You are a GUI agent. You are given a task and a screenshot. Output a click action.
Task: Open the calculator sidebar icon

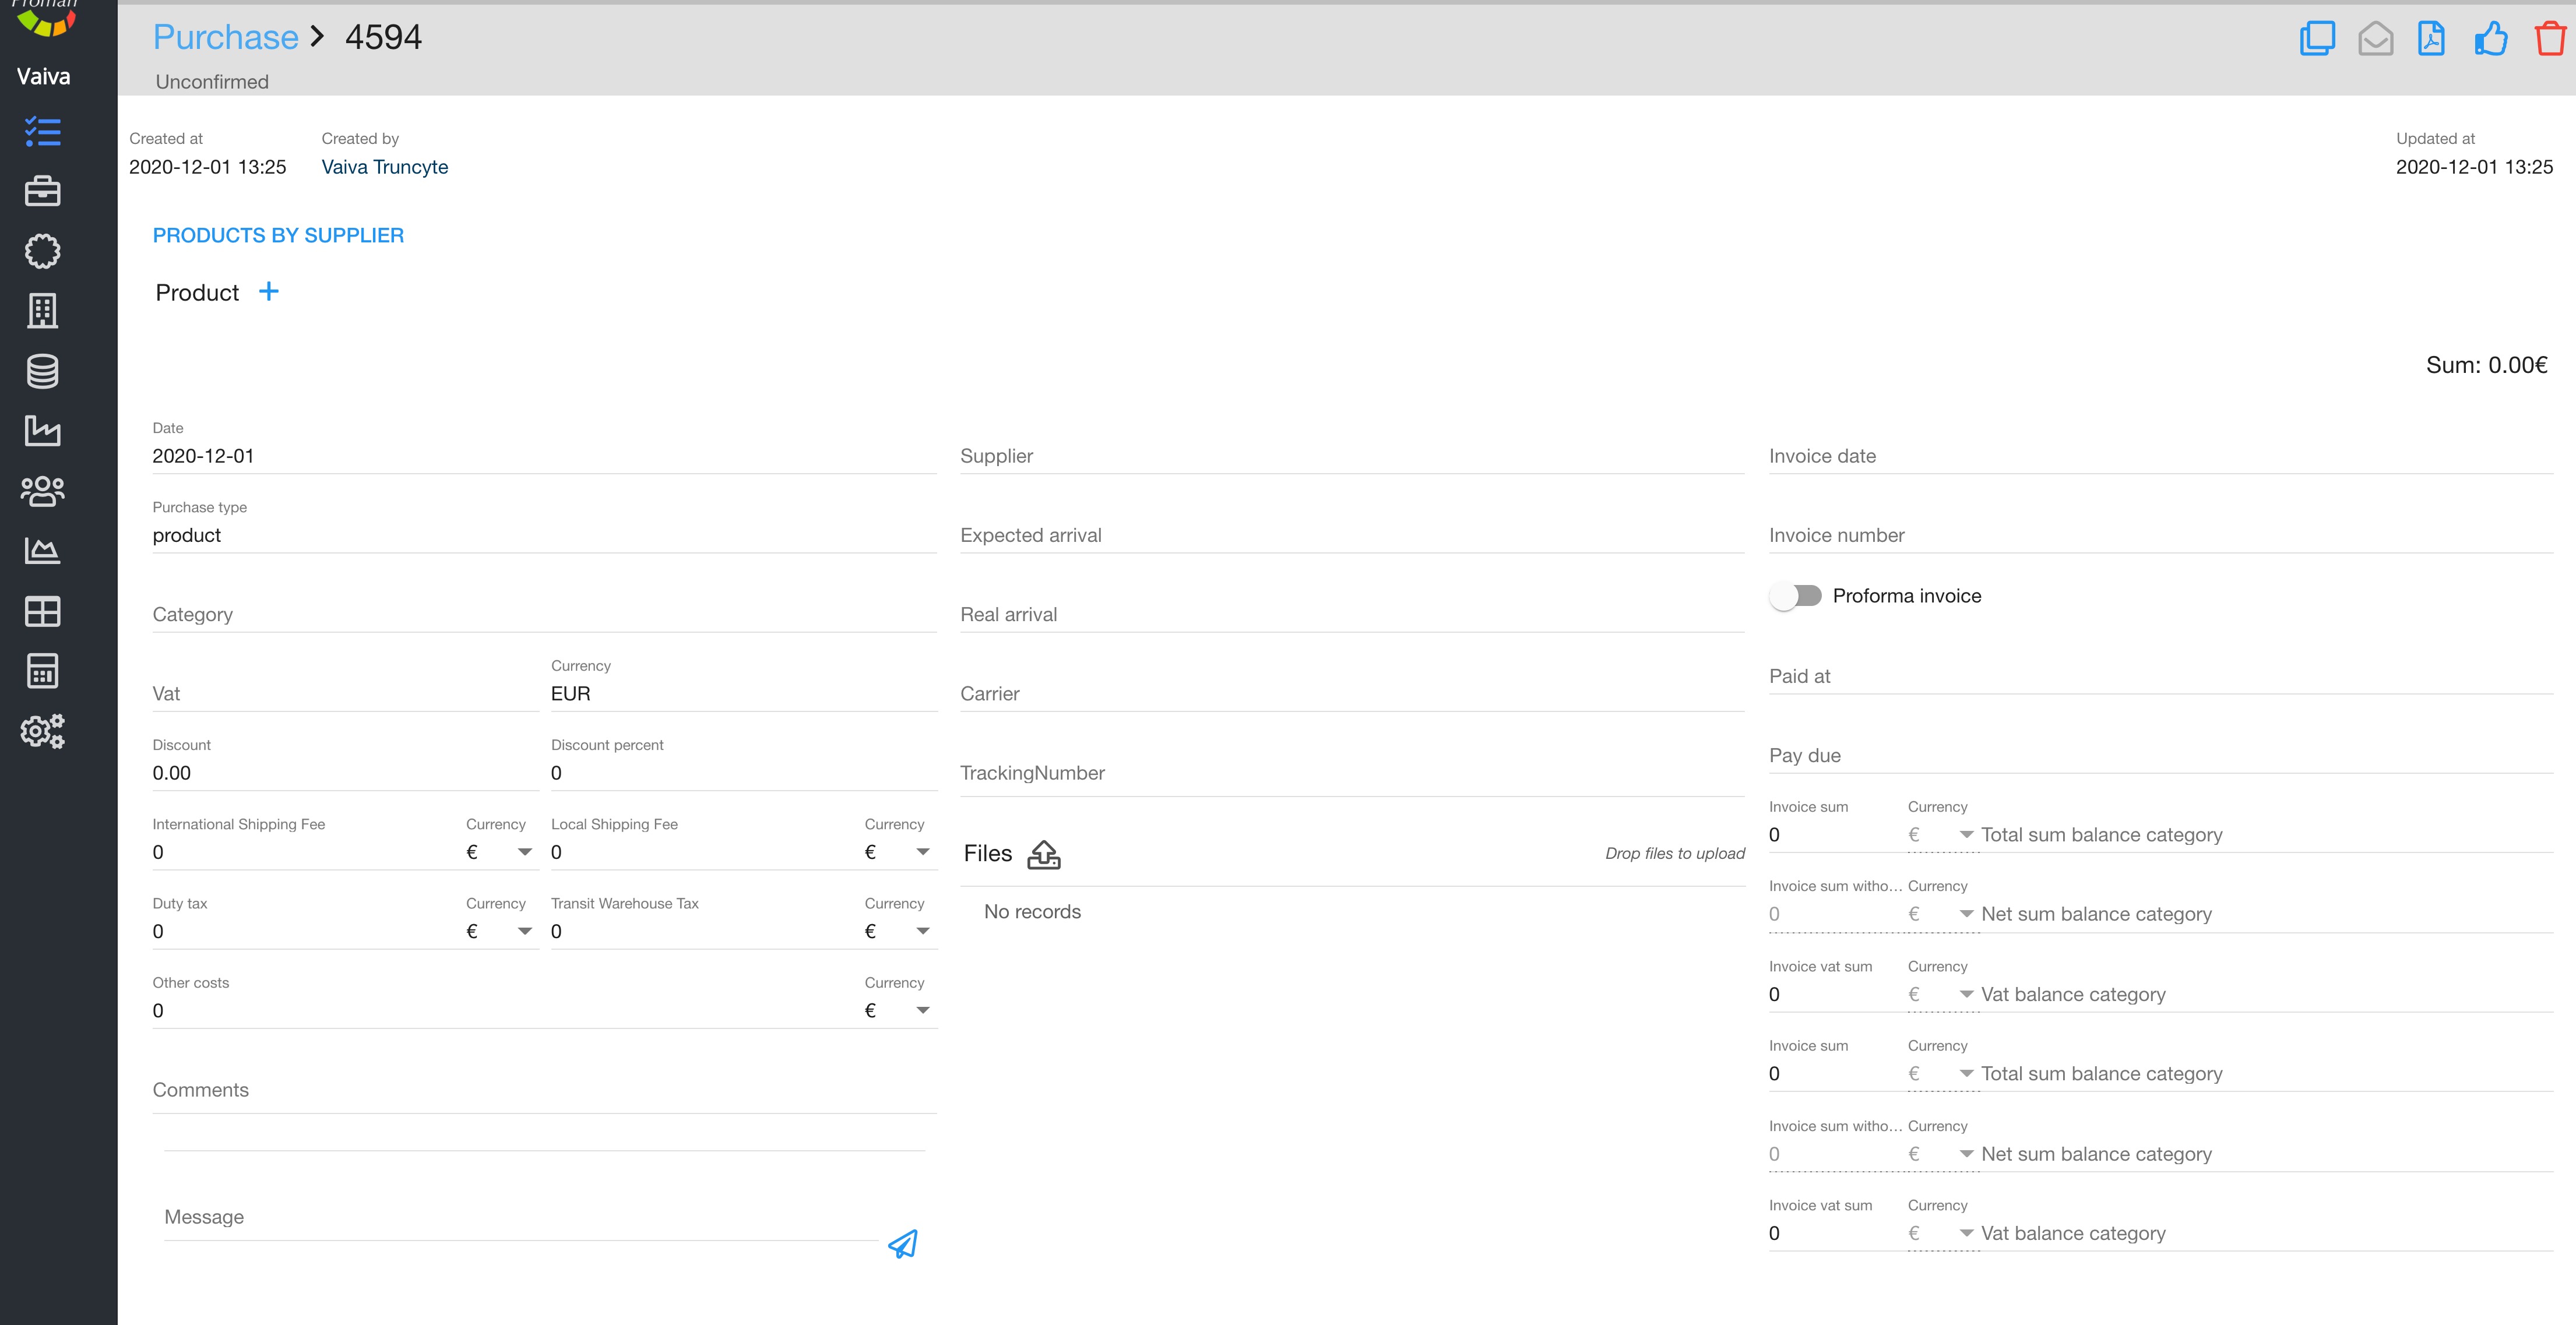(x=42, y=671)
